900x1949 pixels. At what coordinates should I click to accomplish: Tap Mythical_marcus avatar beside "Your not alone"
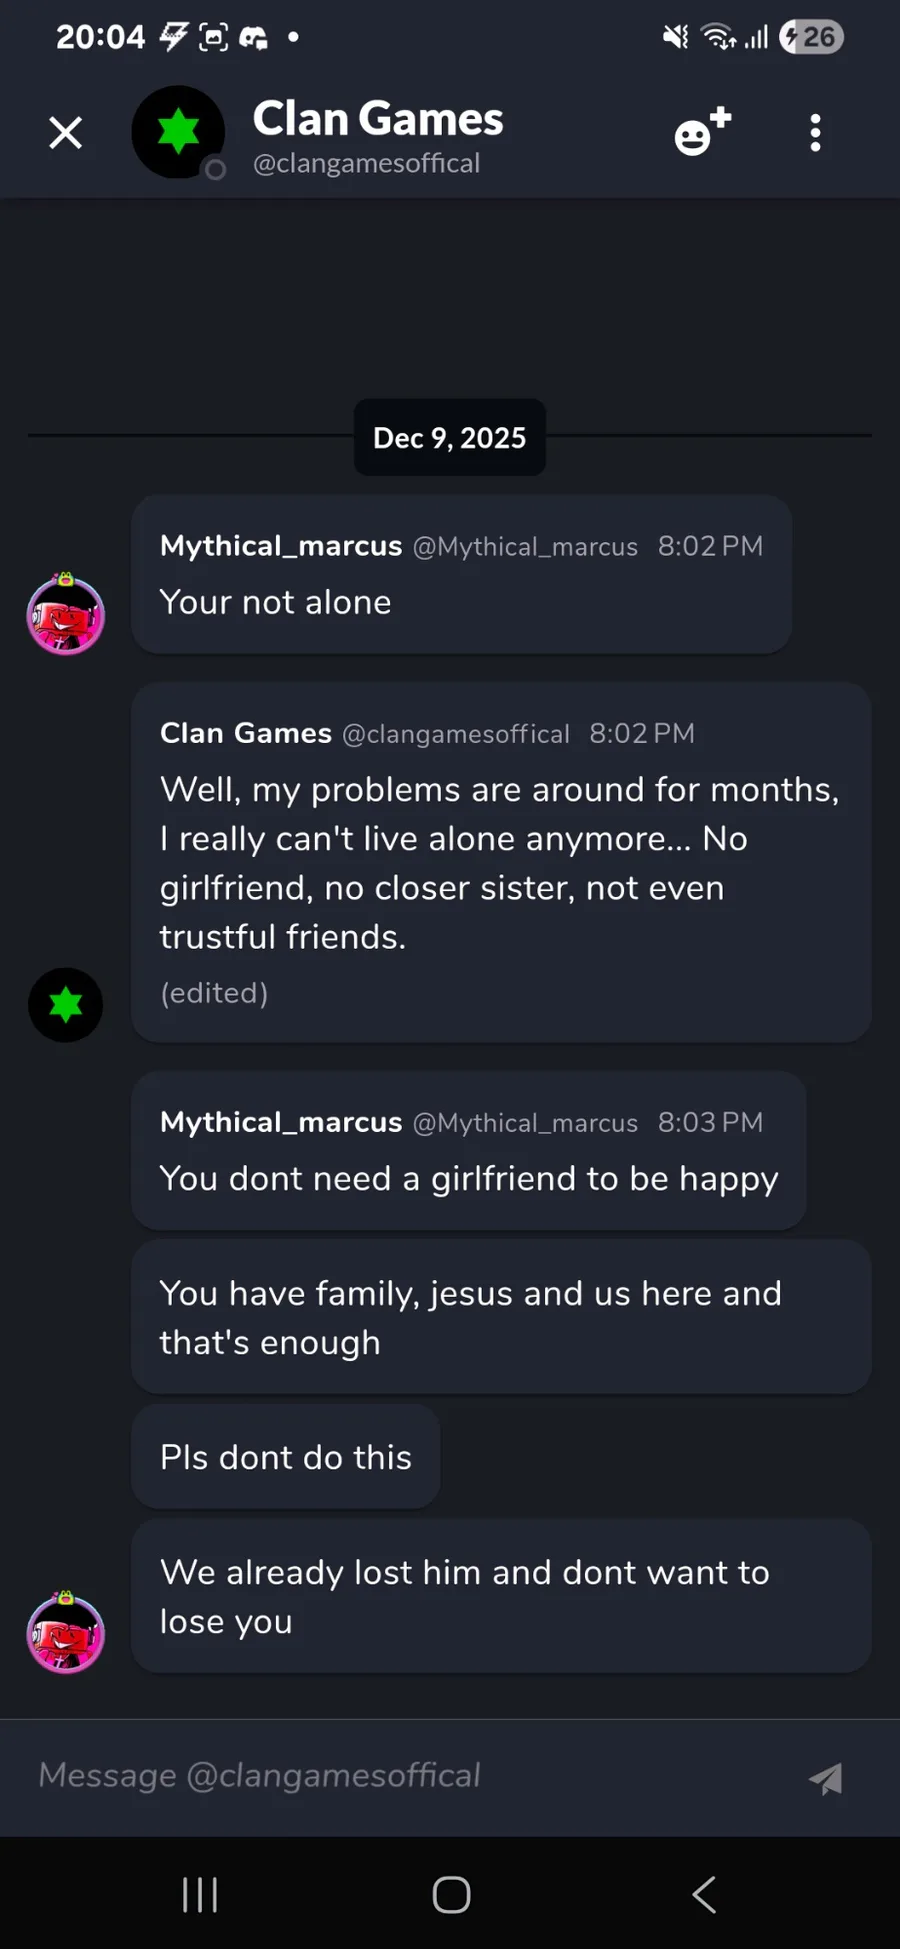click(x=66, y=615)
